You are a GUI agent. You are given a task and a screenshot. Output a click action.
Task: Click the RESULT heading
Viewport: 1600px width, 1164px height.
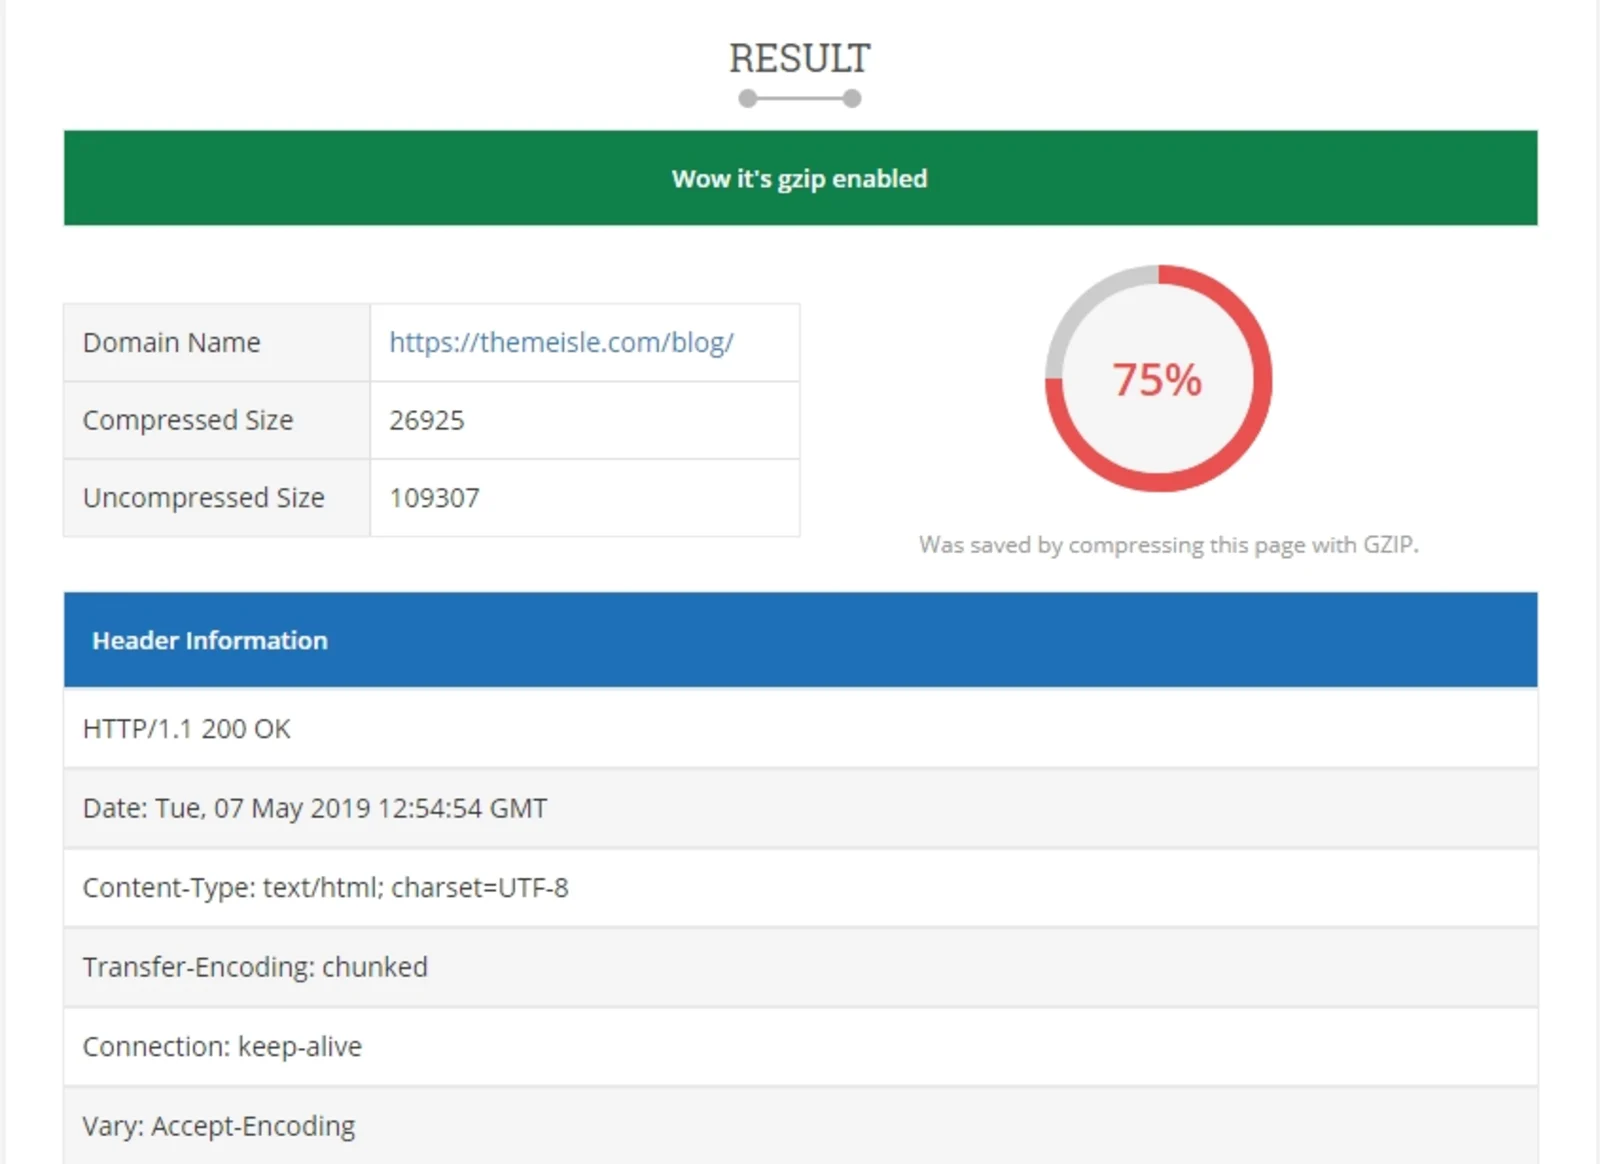point(799,58)
